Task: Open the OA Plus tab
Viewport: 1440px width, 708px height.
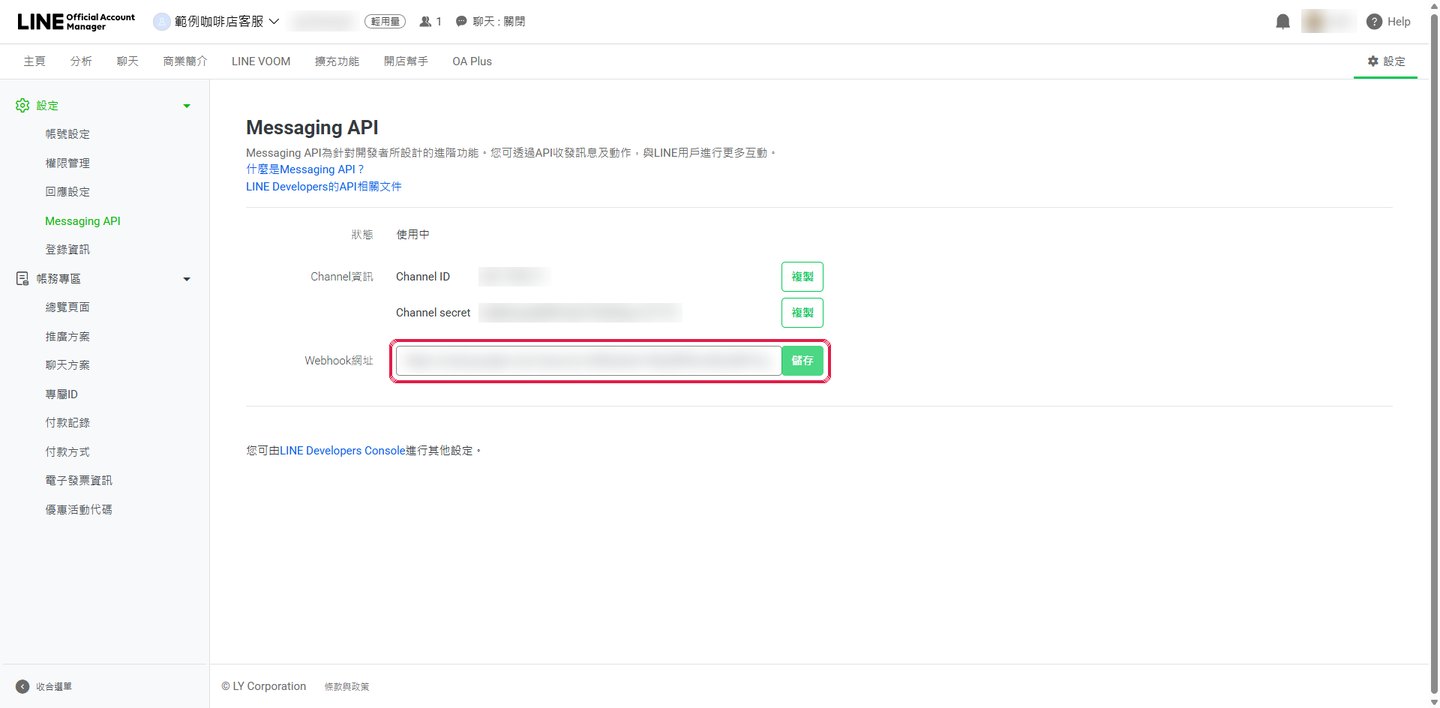Action: coord(472,61)
